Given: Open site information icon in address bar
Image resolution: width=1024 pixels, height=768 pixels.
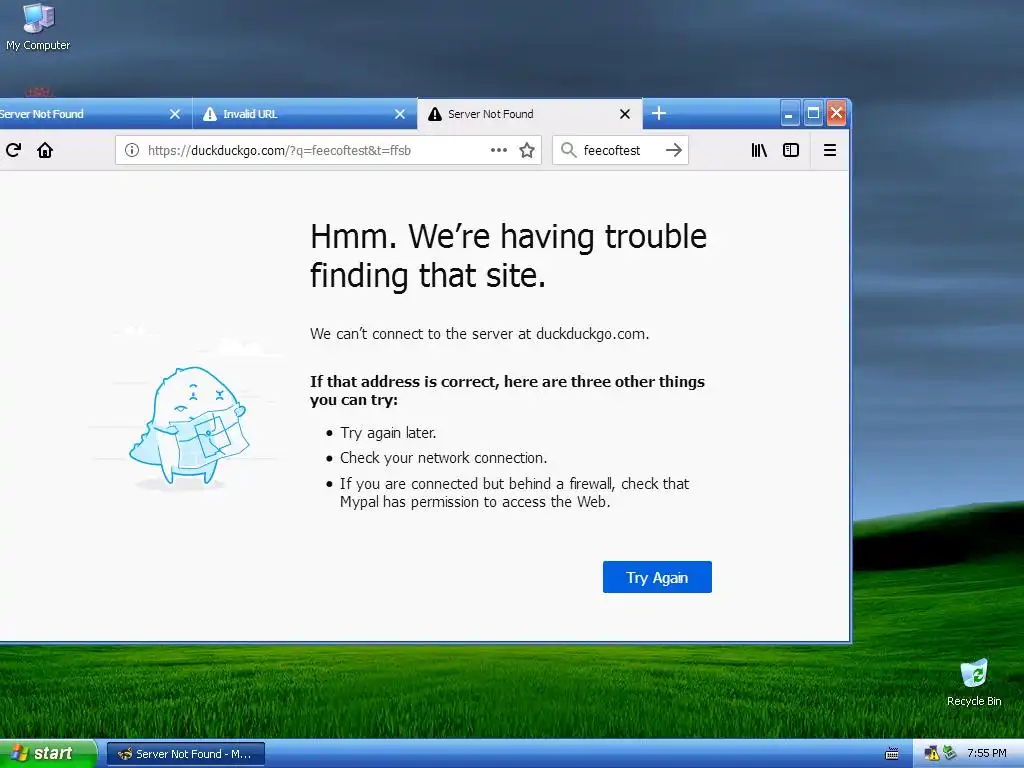Looking at the screenshot, I should point(132,150).
